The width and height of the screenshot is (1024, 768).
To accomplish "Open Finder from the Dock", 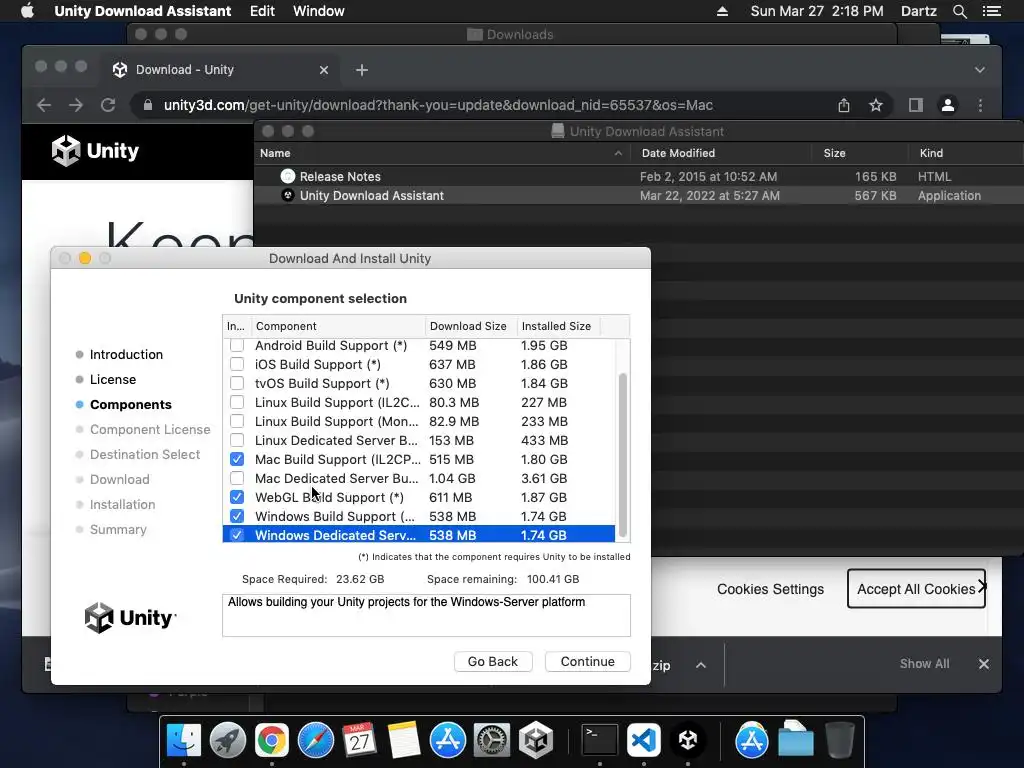I will 184,741.
